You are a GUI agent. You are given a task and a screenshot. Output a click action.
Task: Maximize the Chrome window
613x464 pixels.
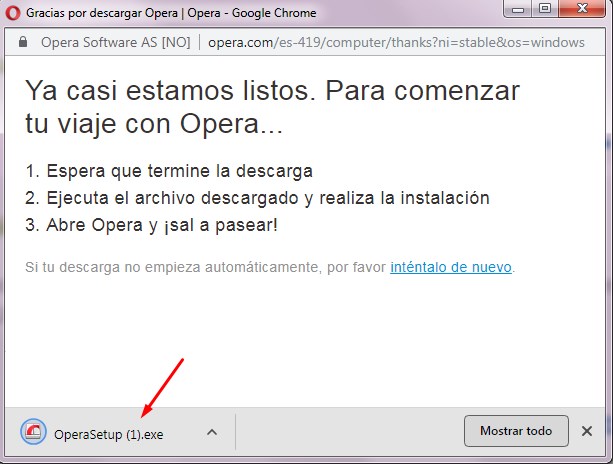[545, 9]
